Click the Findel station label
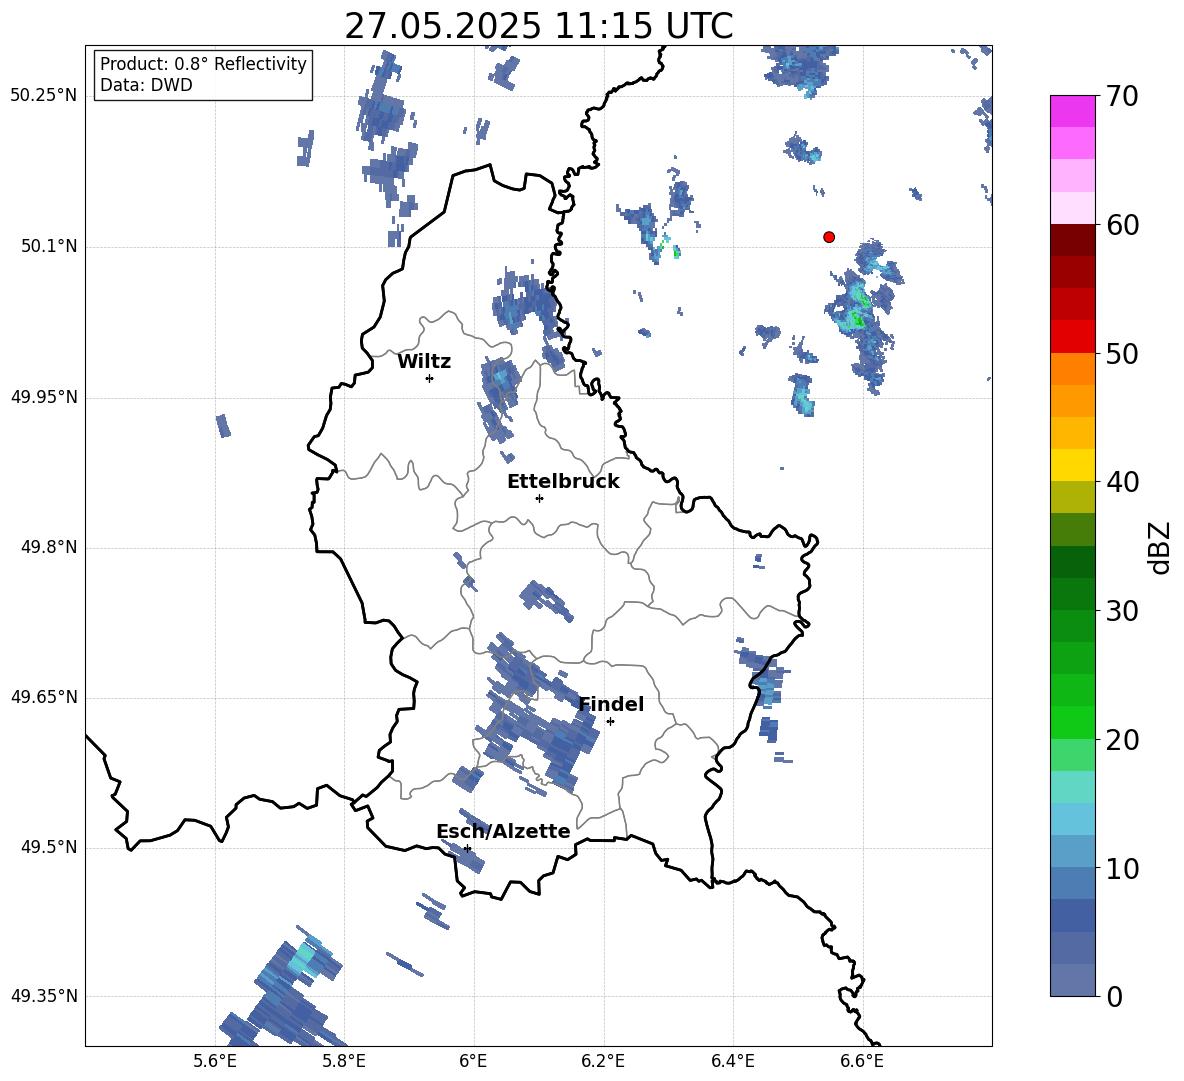 [x=611, y=704]
